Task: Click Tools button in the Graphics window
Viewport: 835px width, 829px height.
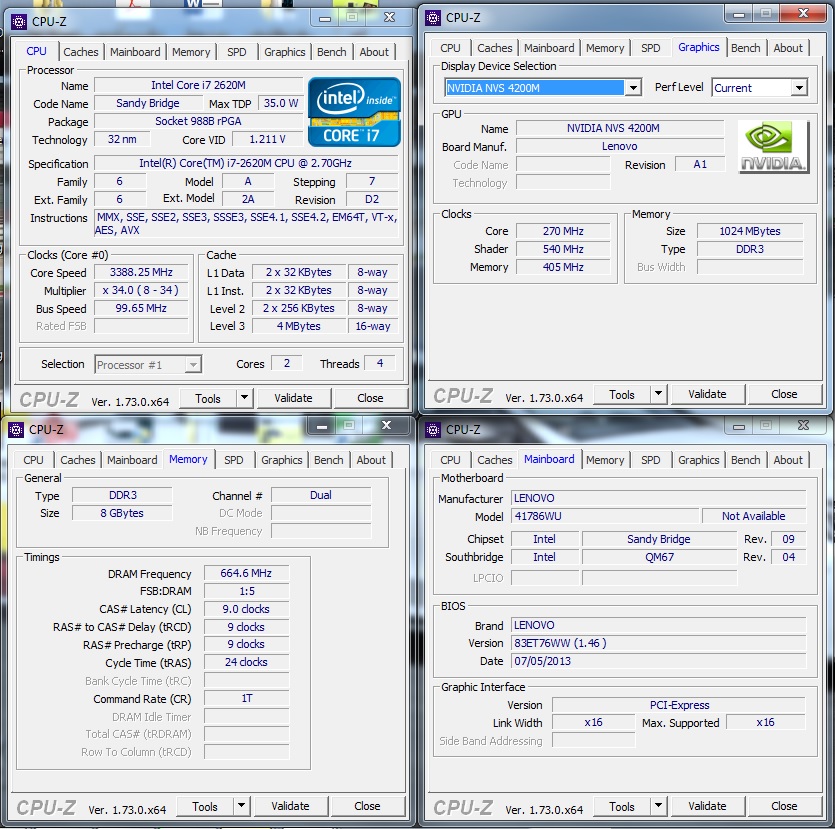Action: (x=622, y=395)
